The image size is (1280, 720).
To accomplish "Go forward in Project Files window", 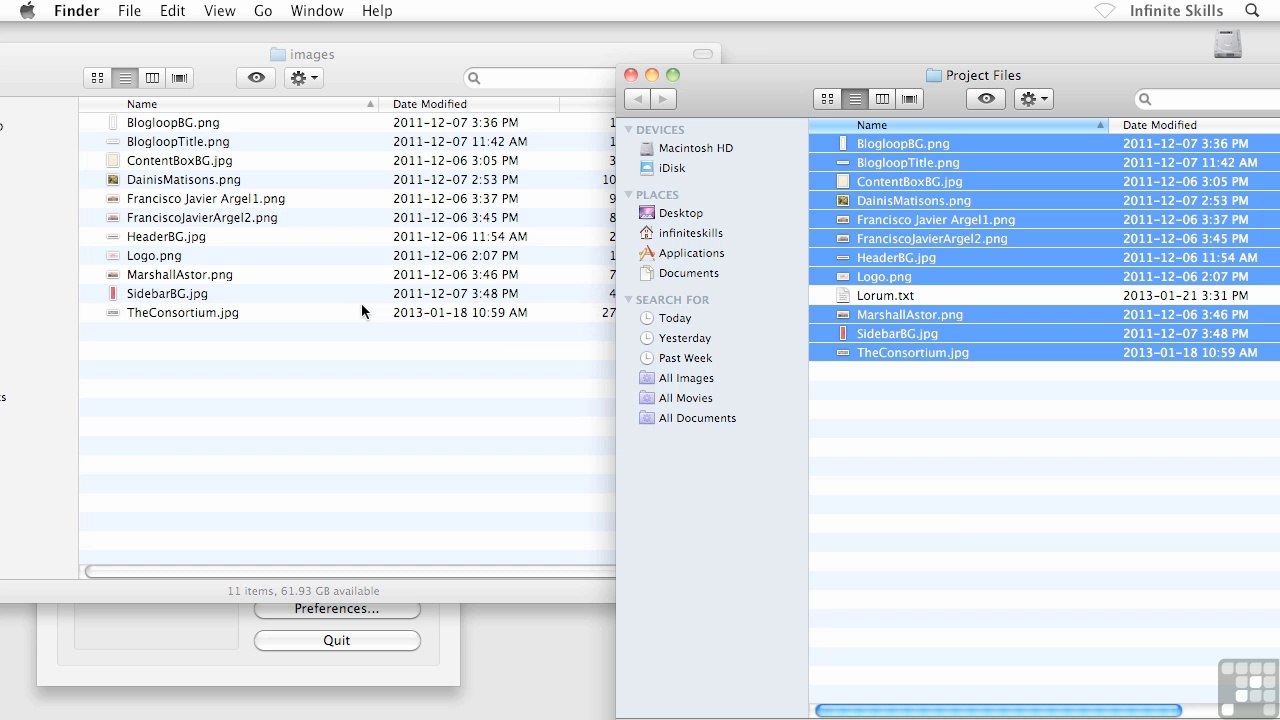I will coord(664,99).
